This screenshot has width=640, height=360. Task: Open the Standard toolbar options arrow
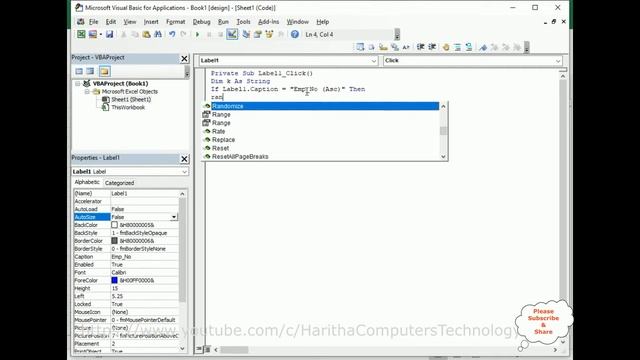[397, 35]
